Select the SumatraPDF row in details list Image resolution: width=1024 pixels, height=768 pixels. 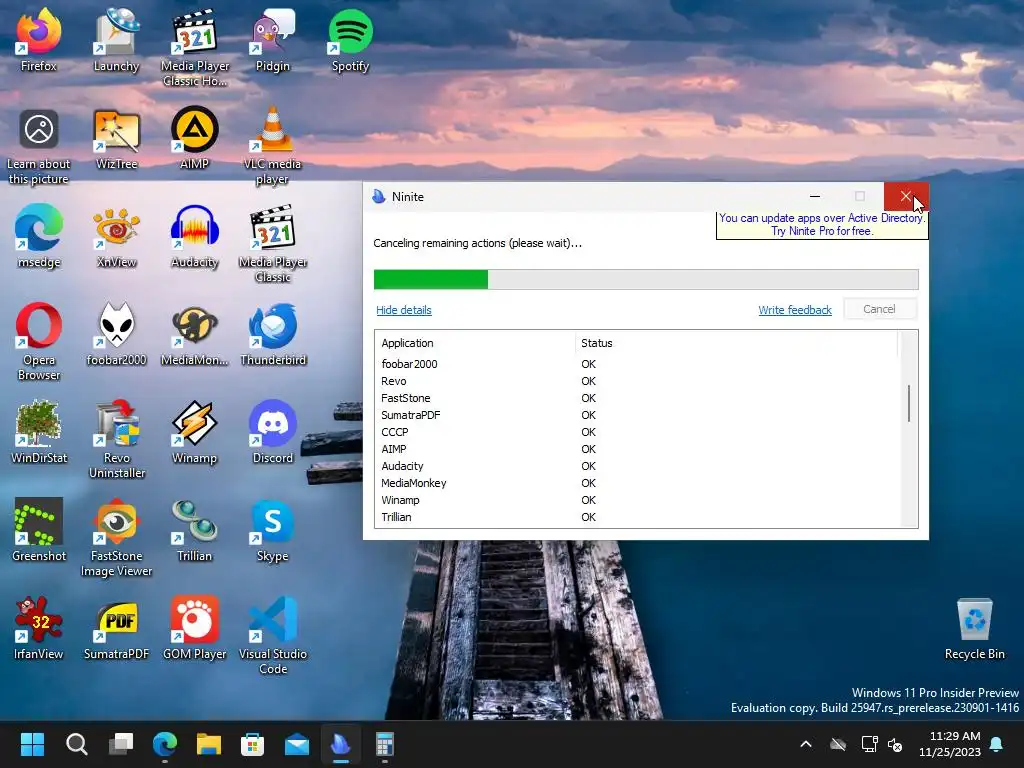637,415
